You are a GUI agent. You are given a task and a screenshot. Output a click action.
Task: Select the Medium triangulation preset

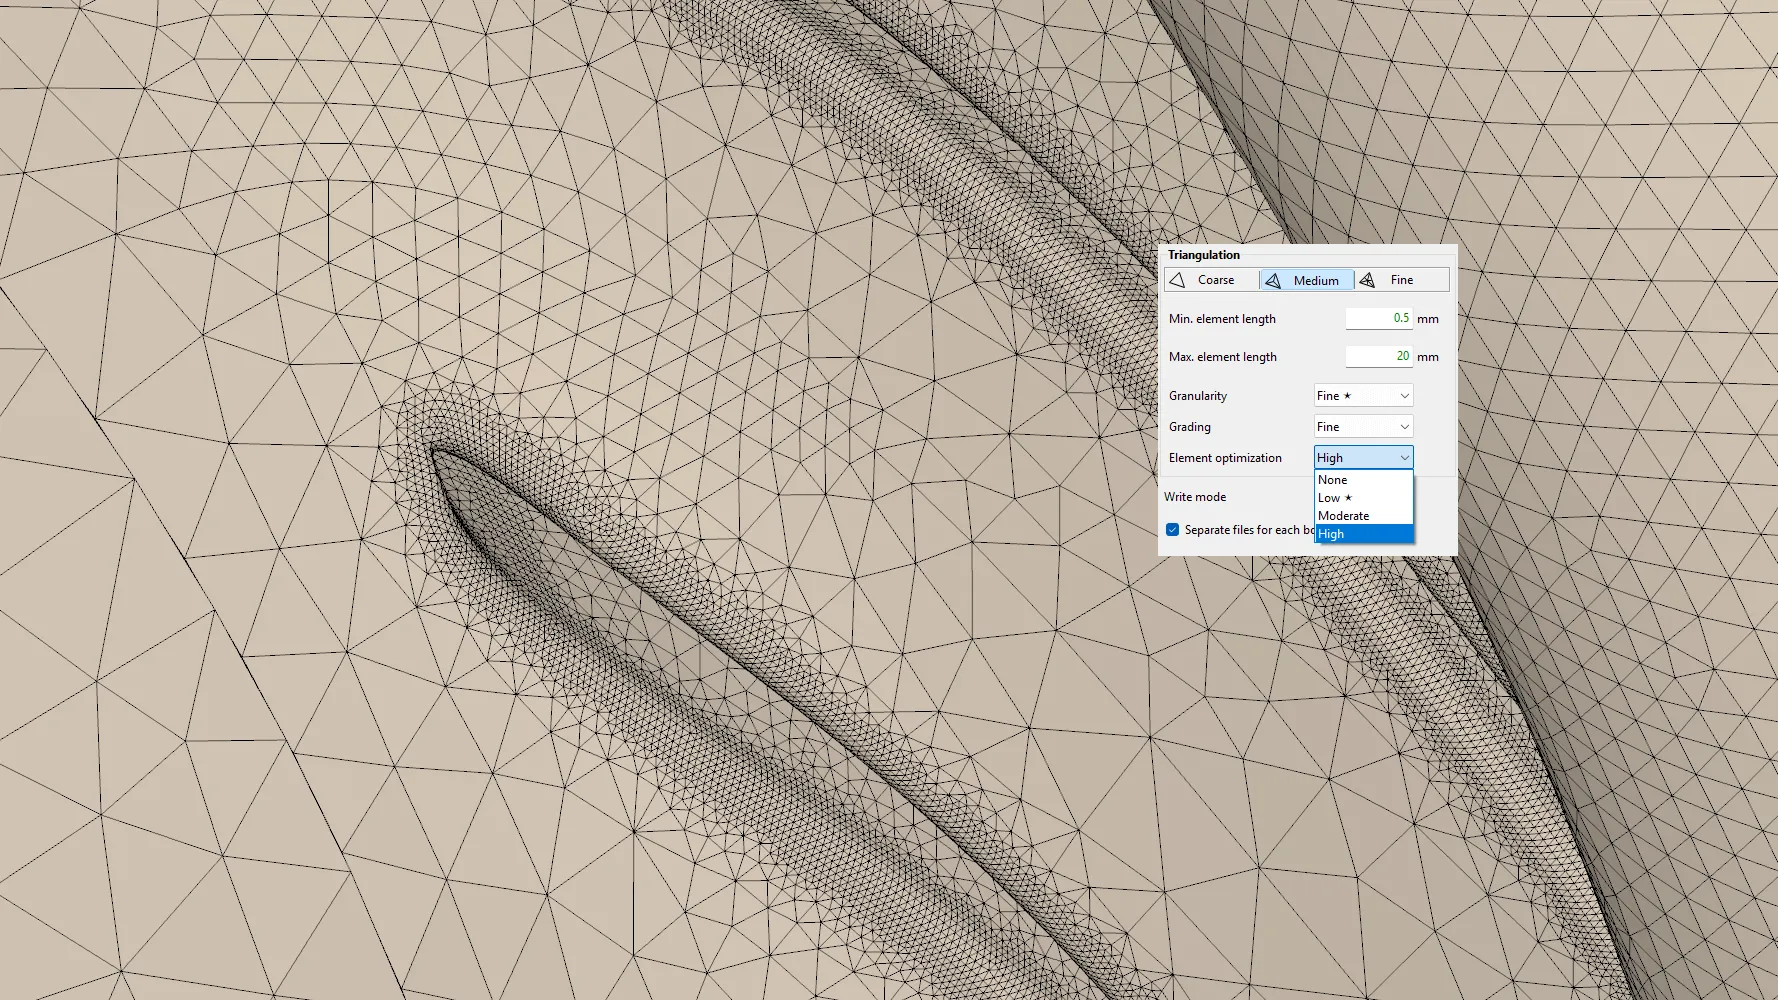coord(1306,280)
